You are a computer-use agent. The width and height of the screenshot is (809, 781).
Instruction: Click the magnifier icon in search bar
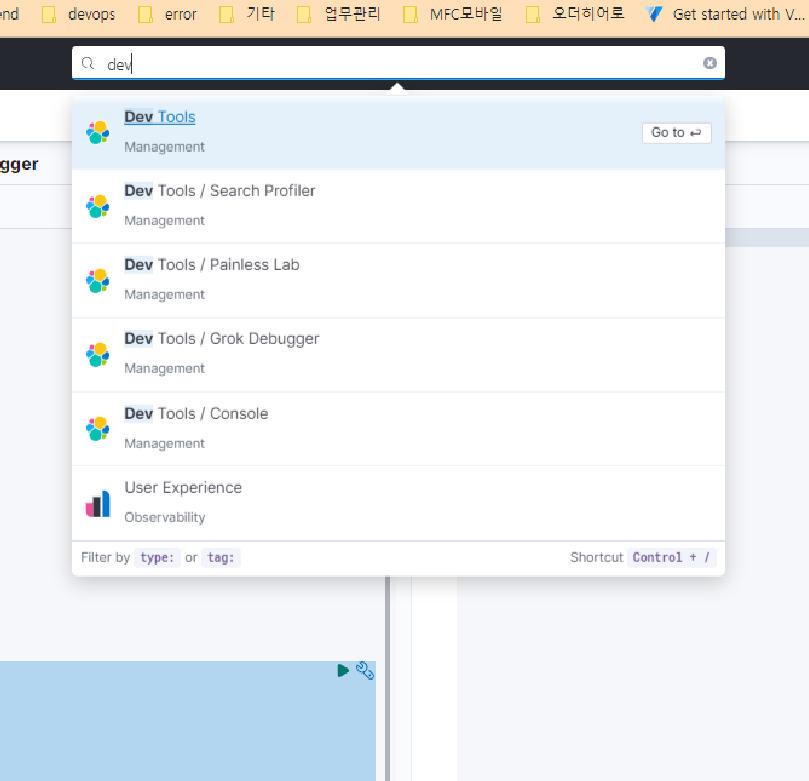click(x=88, y=63)
